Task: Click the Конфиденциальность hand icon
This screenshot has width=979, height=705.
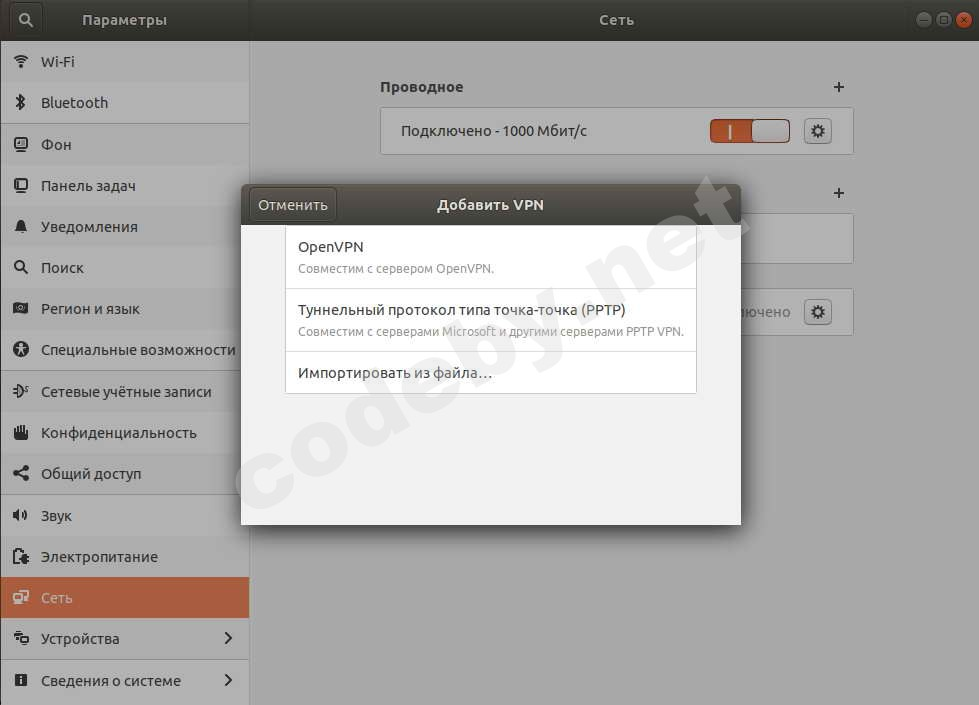Action: point(21,432)
